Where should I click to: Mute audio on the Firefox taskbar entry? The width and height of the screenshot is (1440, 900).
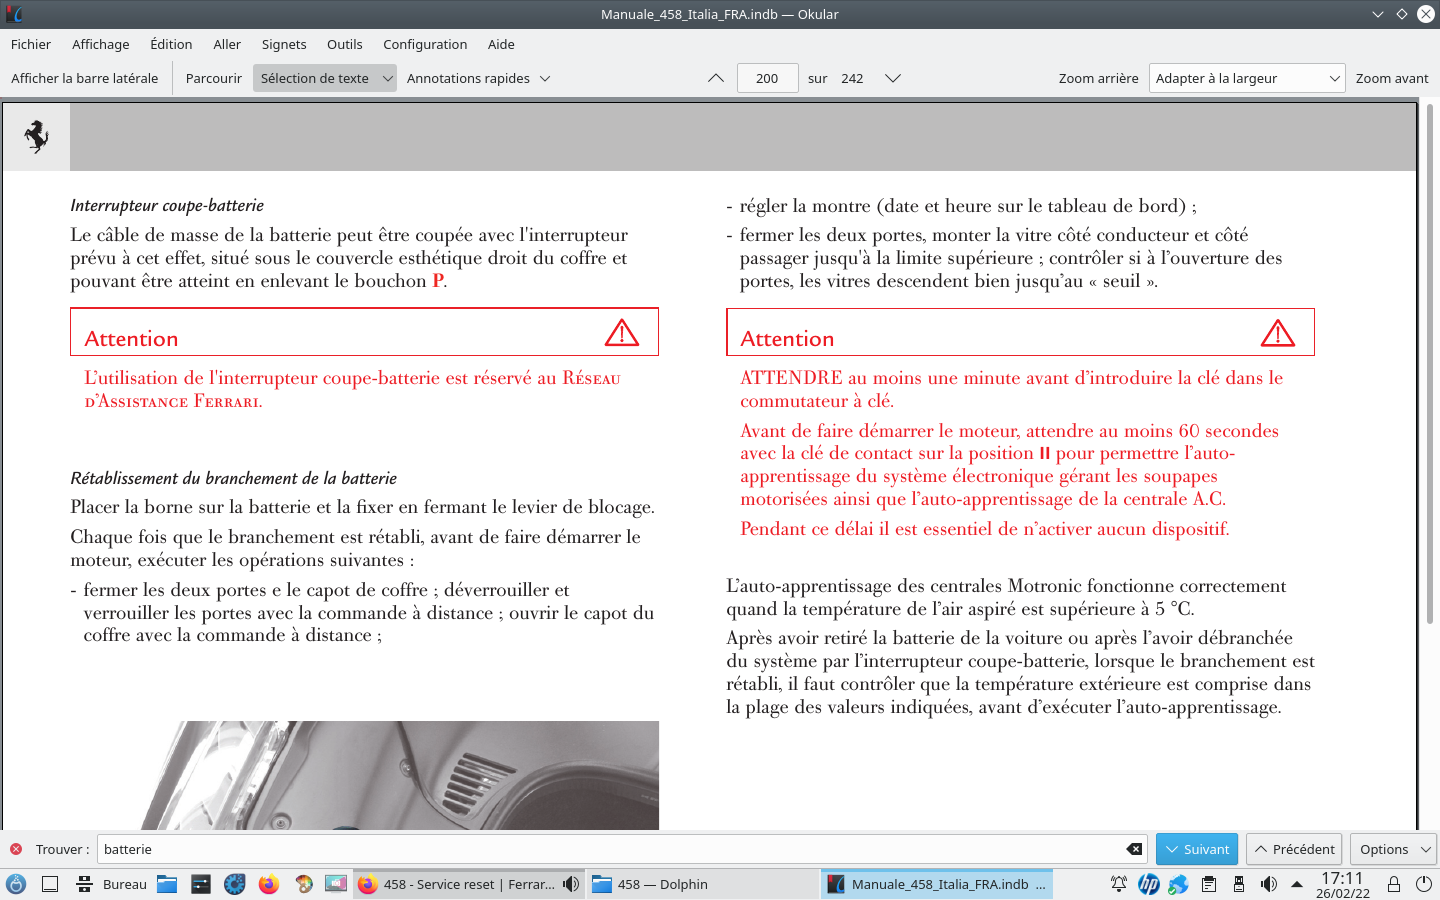pos(571,884)
